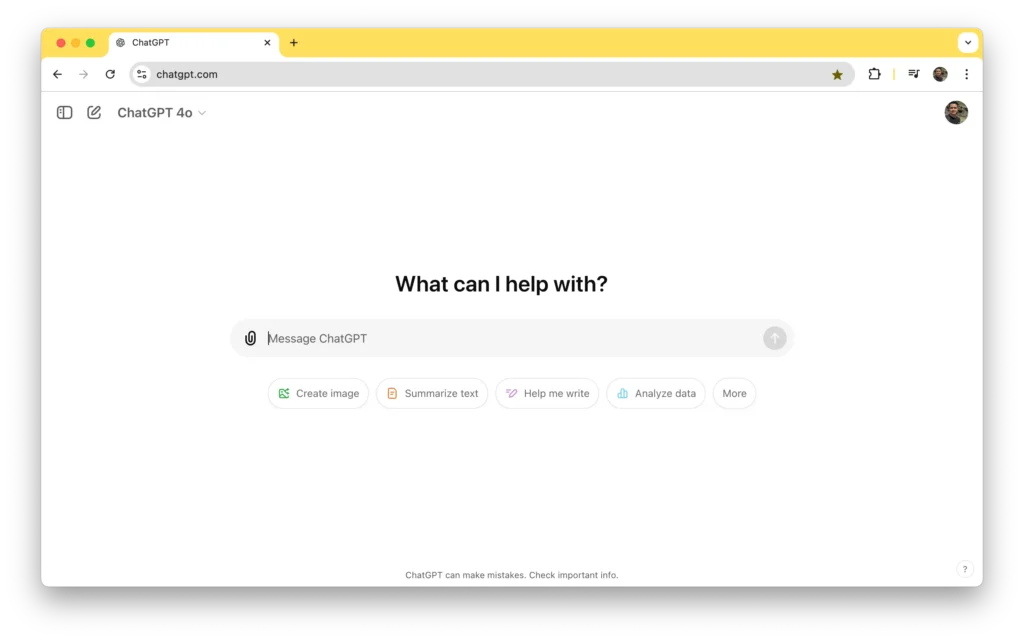This screenshot has height=641, width=1024.
Task: Open the ChatGPT account profile avatar
Action: point(955,112)
